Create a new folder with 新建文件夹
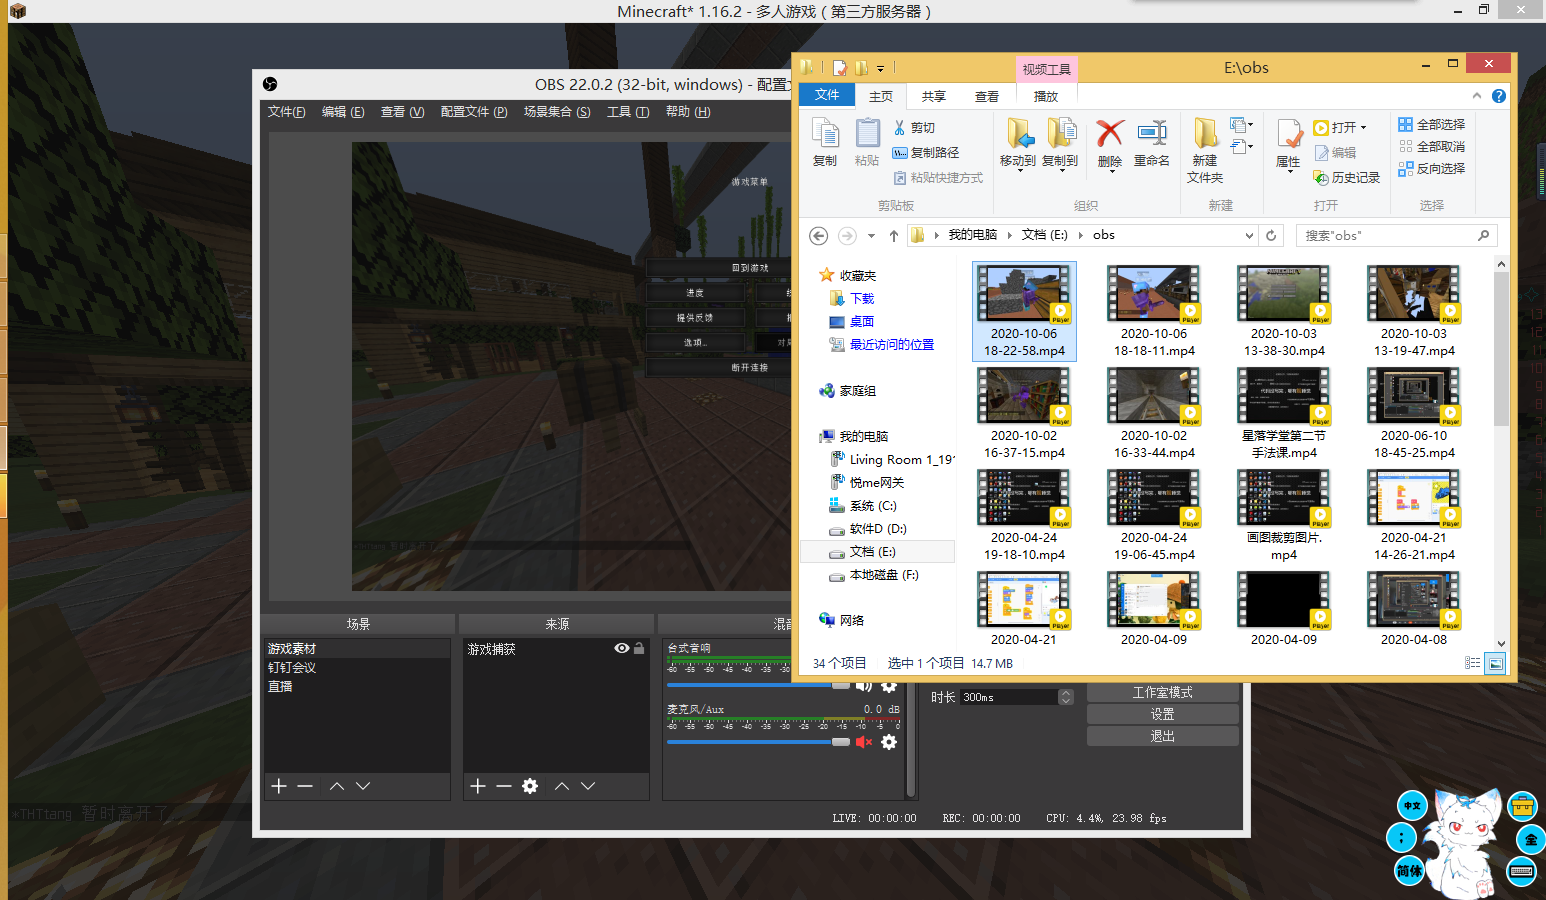The height and width of the screenshot is (900, 1546). (1205, 150)
